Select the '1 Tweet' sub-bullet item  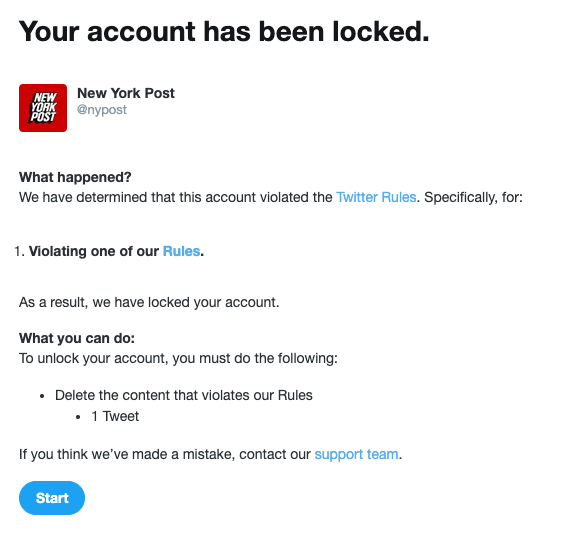[x=115, y=416]
